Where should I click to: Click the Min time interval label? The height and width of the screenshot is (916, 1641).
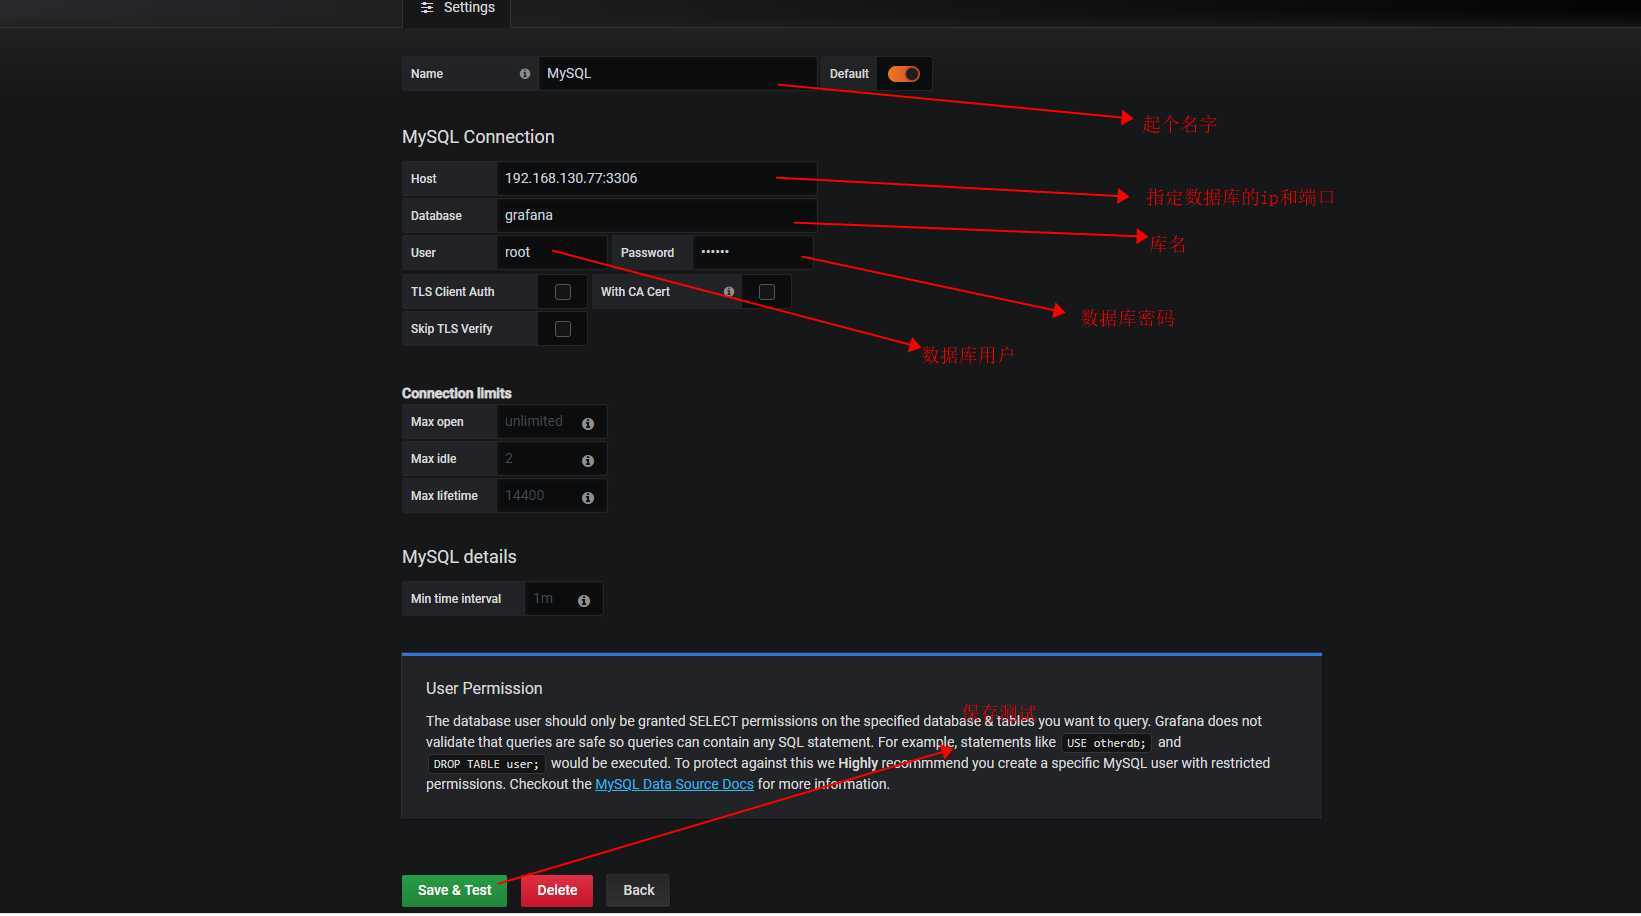(456, 599)
